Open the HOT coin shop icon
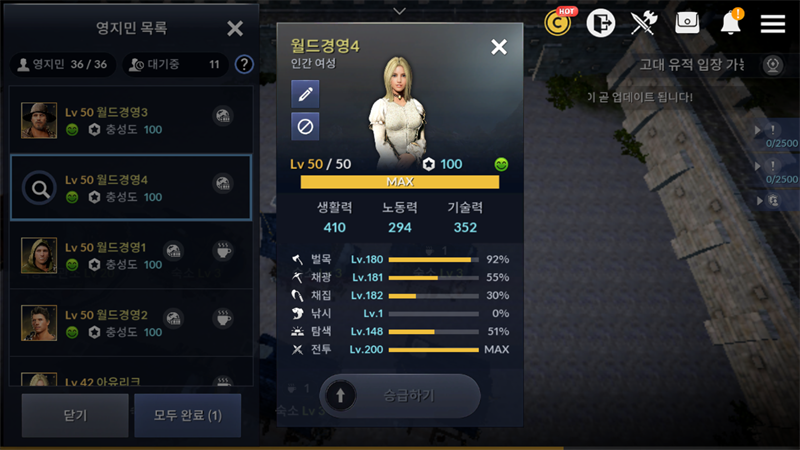Viewport: 800px width, 450px height. (x=558, y=22)
